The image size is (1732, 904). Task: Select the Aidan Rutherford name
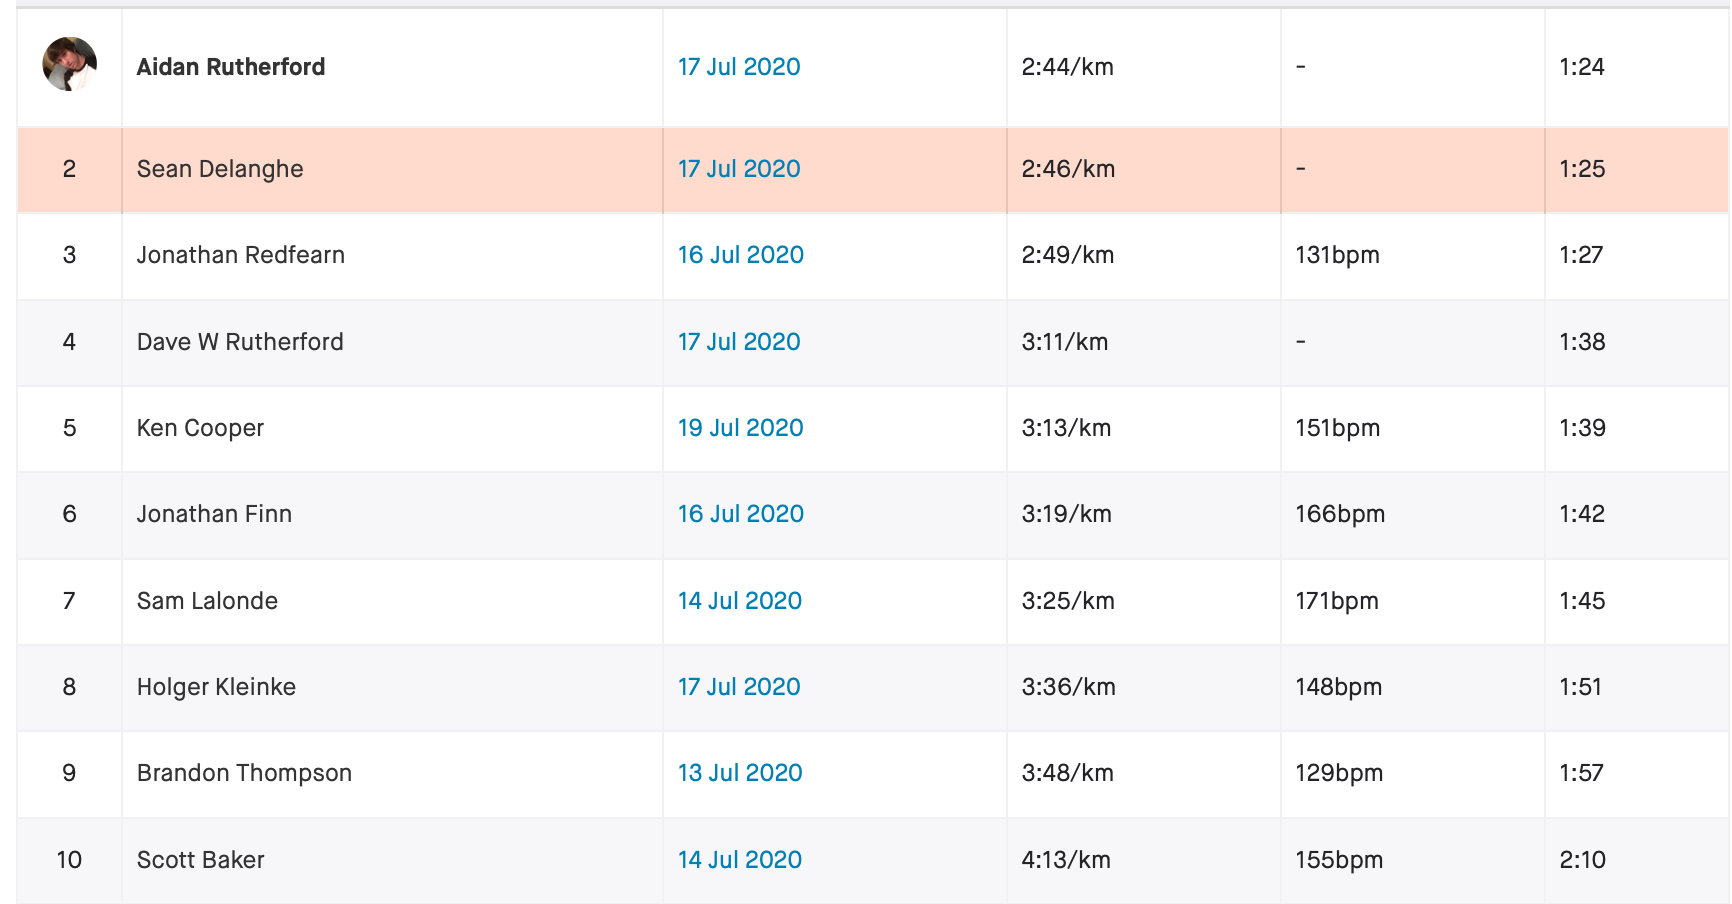click(231, 67)
